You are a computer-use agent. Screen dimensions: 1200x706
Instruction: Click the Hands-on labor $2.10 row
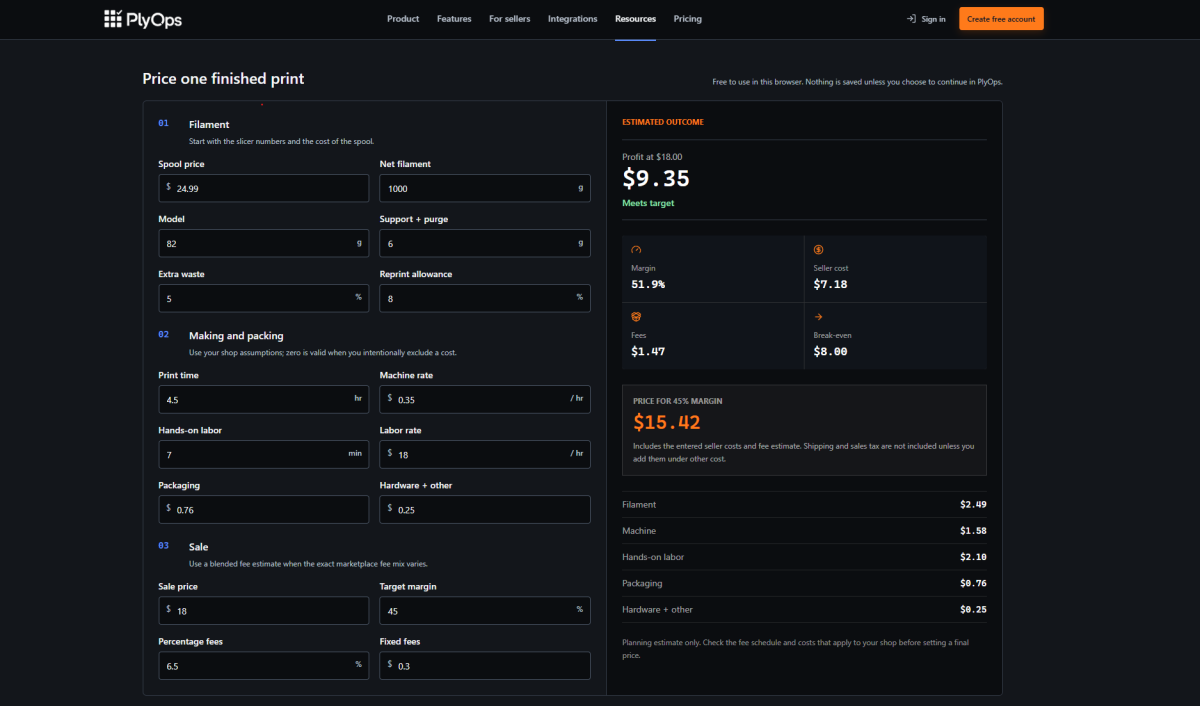tap(804, 557)
